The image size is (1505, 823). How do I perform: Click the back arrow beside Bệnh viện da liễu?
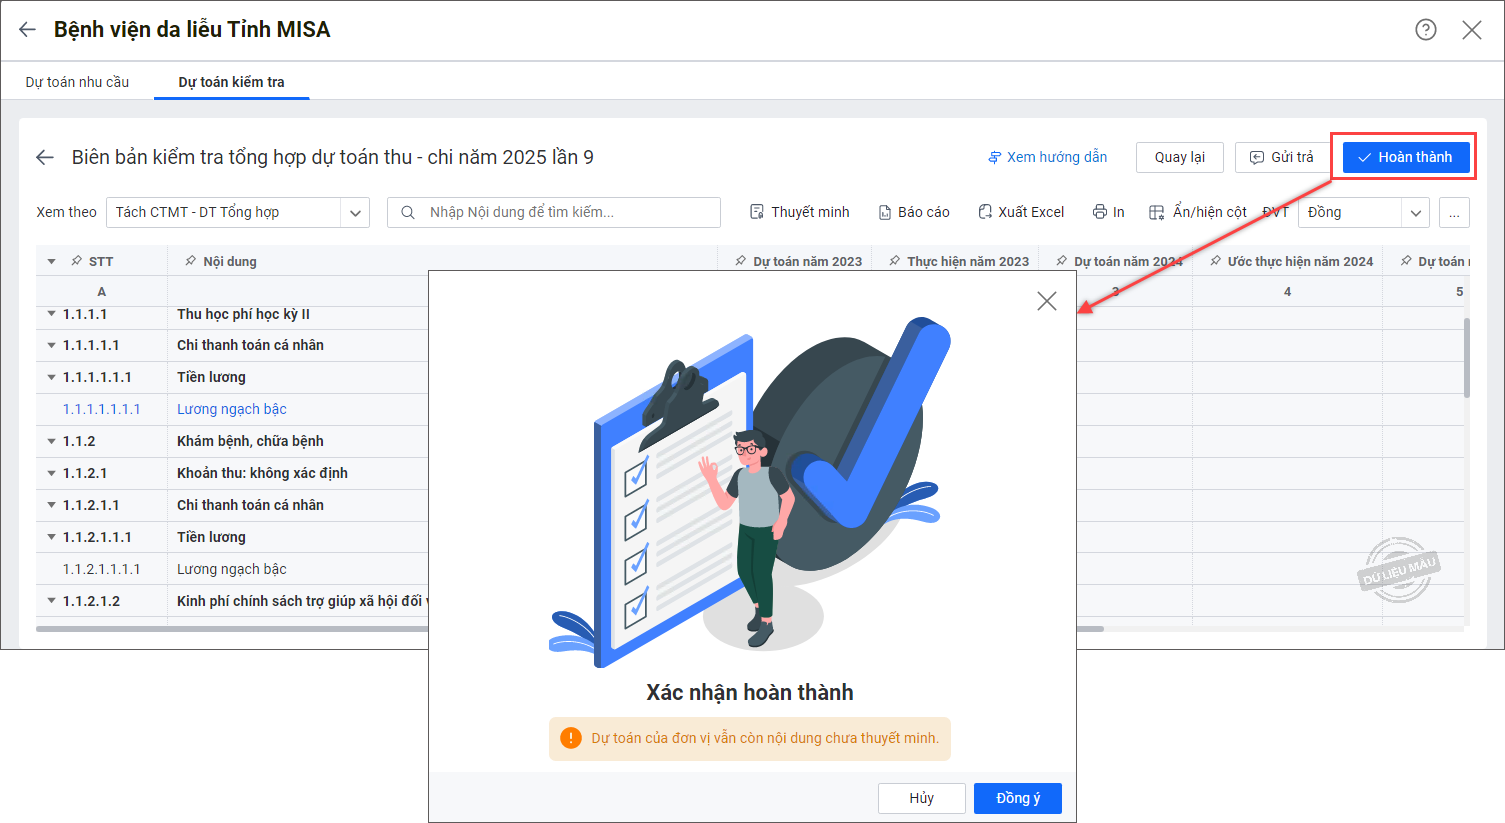[27, 30]
